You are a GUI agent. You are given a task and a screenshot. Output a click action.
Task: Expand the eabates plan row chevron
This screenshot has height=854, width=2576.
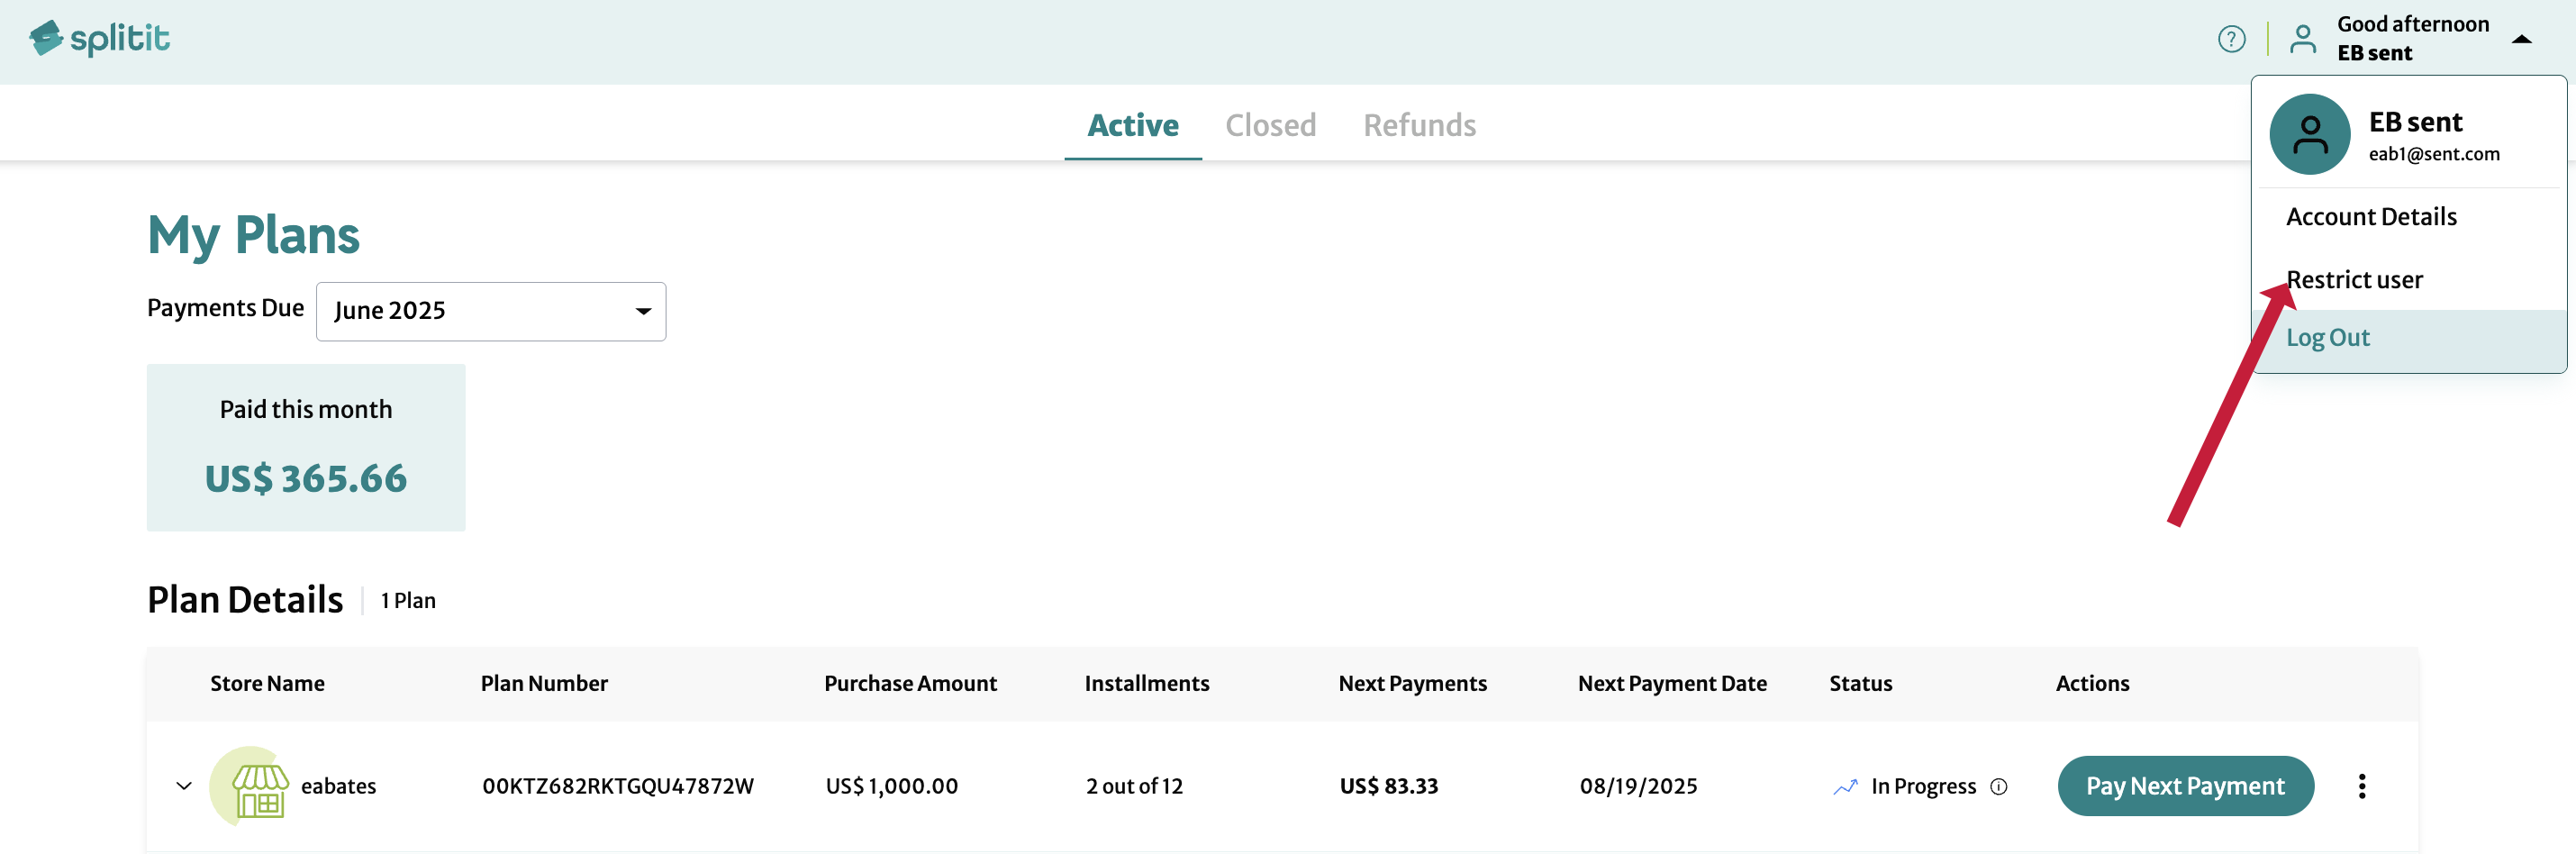(x=184, y=785)
